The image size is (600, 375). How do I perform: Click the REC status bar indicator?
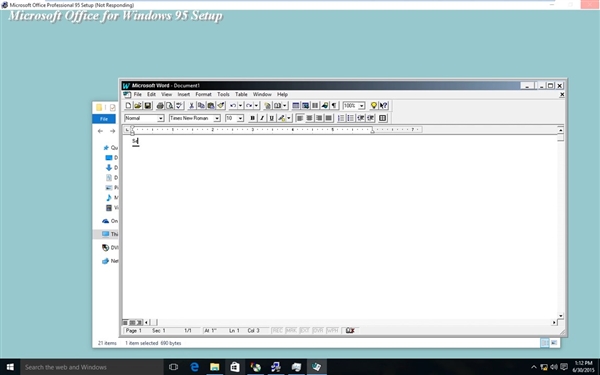pyautogui.click(x=277, y=331)
